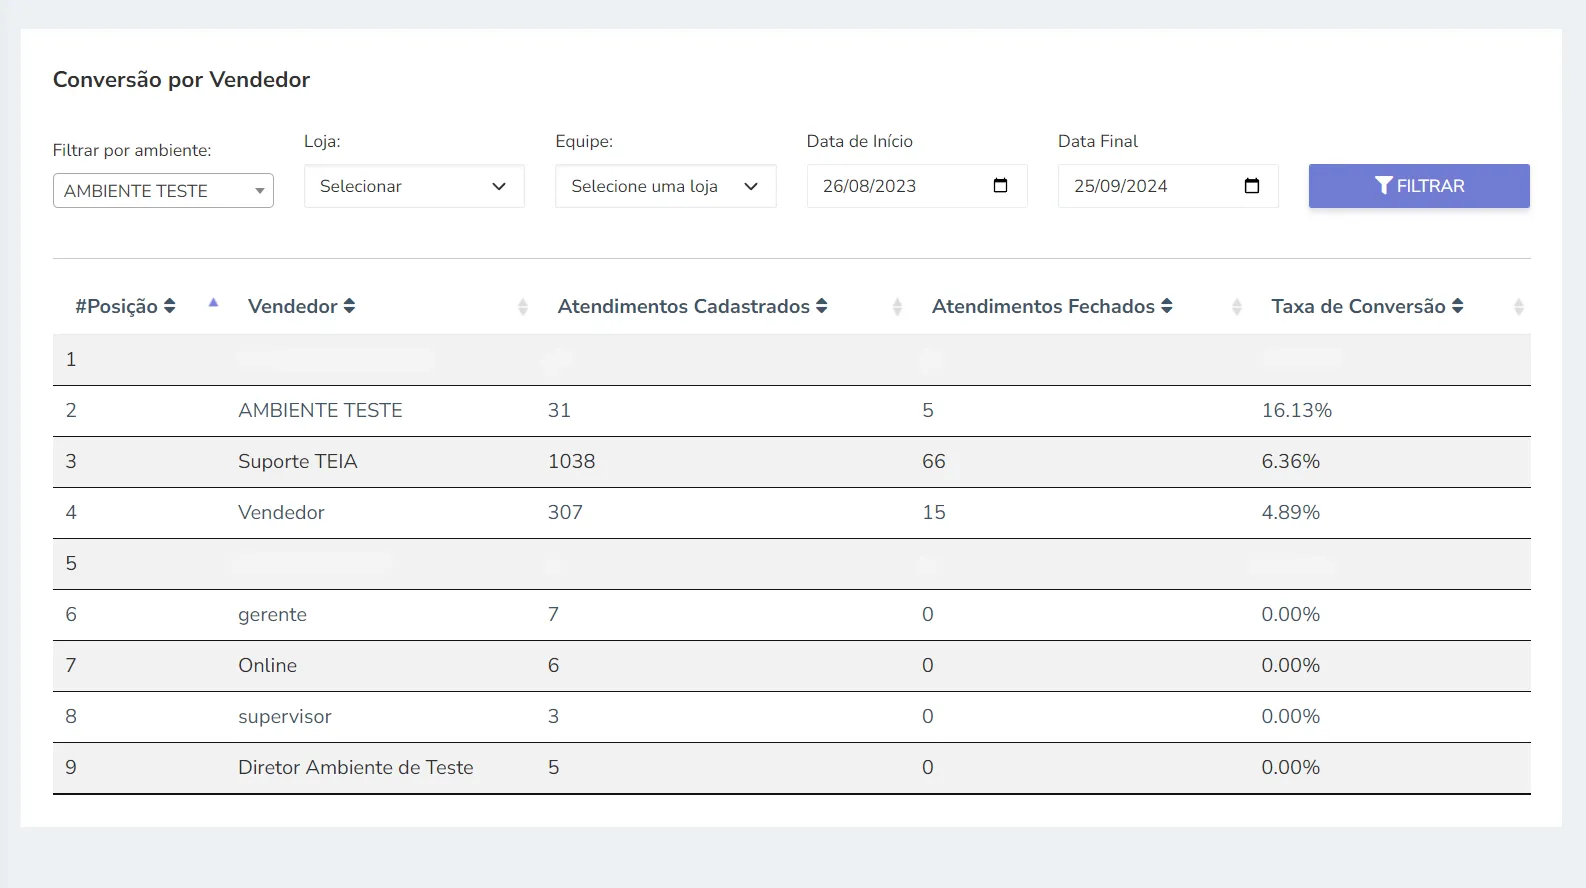
Task: Click the 6.36% conversion rate cell
Action: pos(1290,461)
